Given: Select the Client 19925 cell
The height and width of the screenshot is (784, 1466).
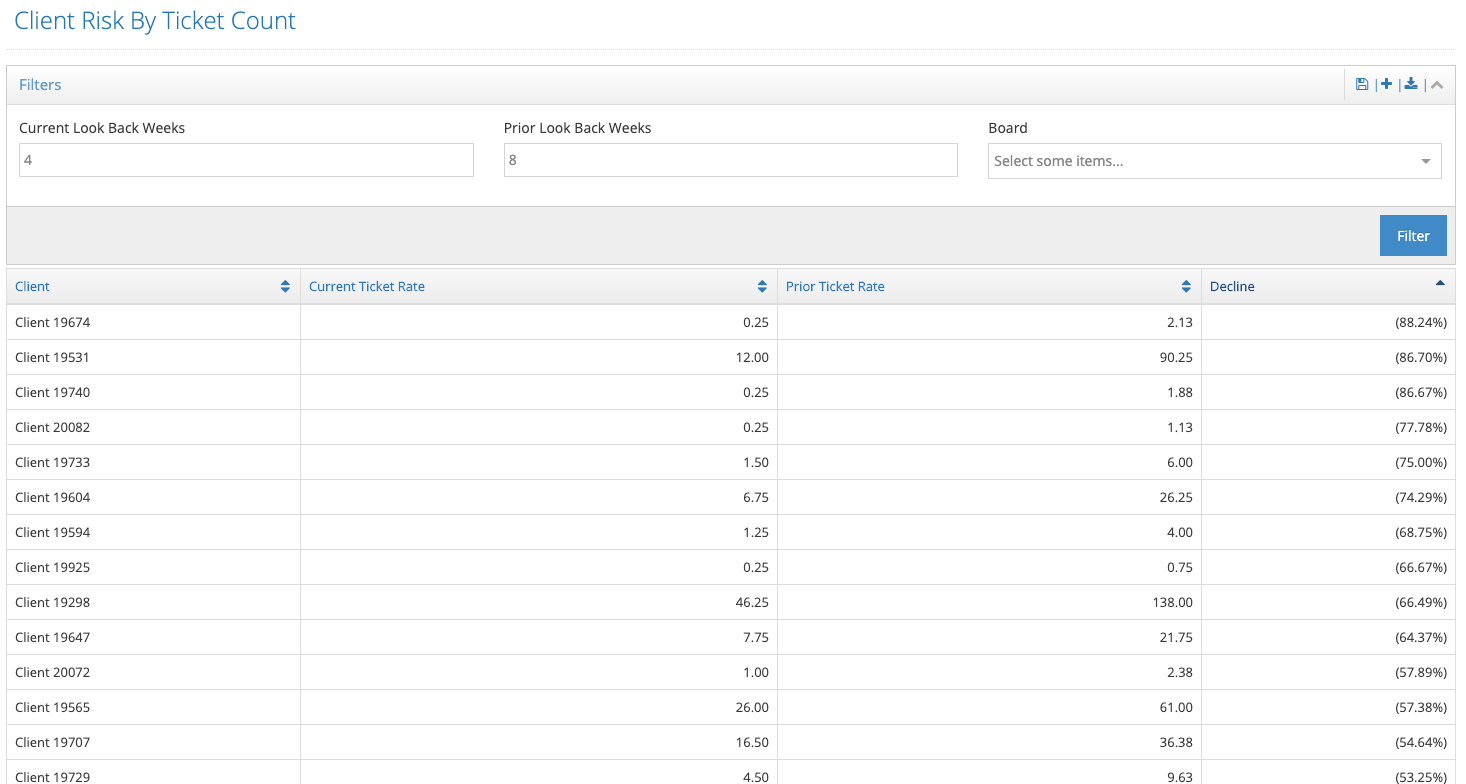Looking at the screenshot, I should coord(153,567).
